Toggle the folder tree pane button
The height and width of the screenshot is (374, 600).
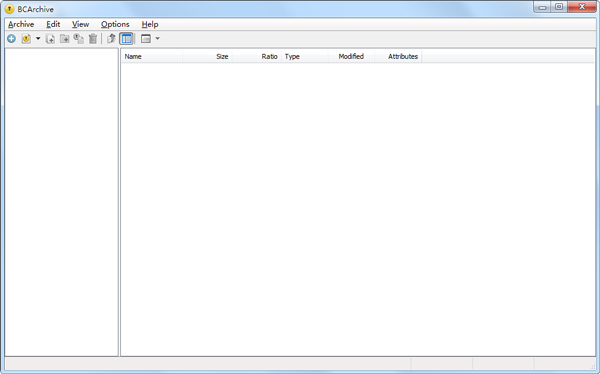pos(126,39)
